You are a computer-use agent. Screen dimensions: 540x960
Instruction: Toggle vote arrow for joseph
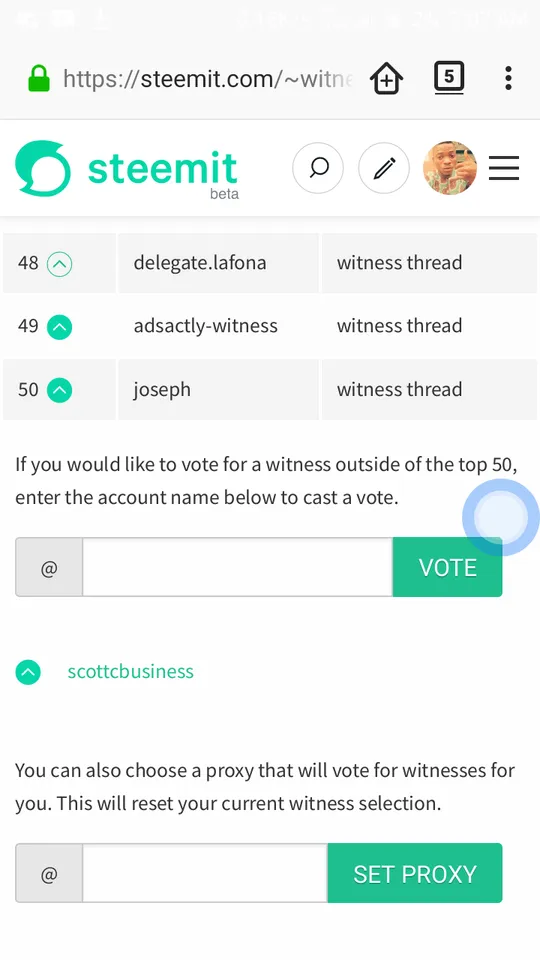59,390
